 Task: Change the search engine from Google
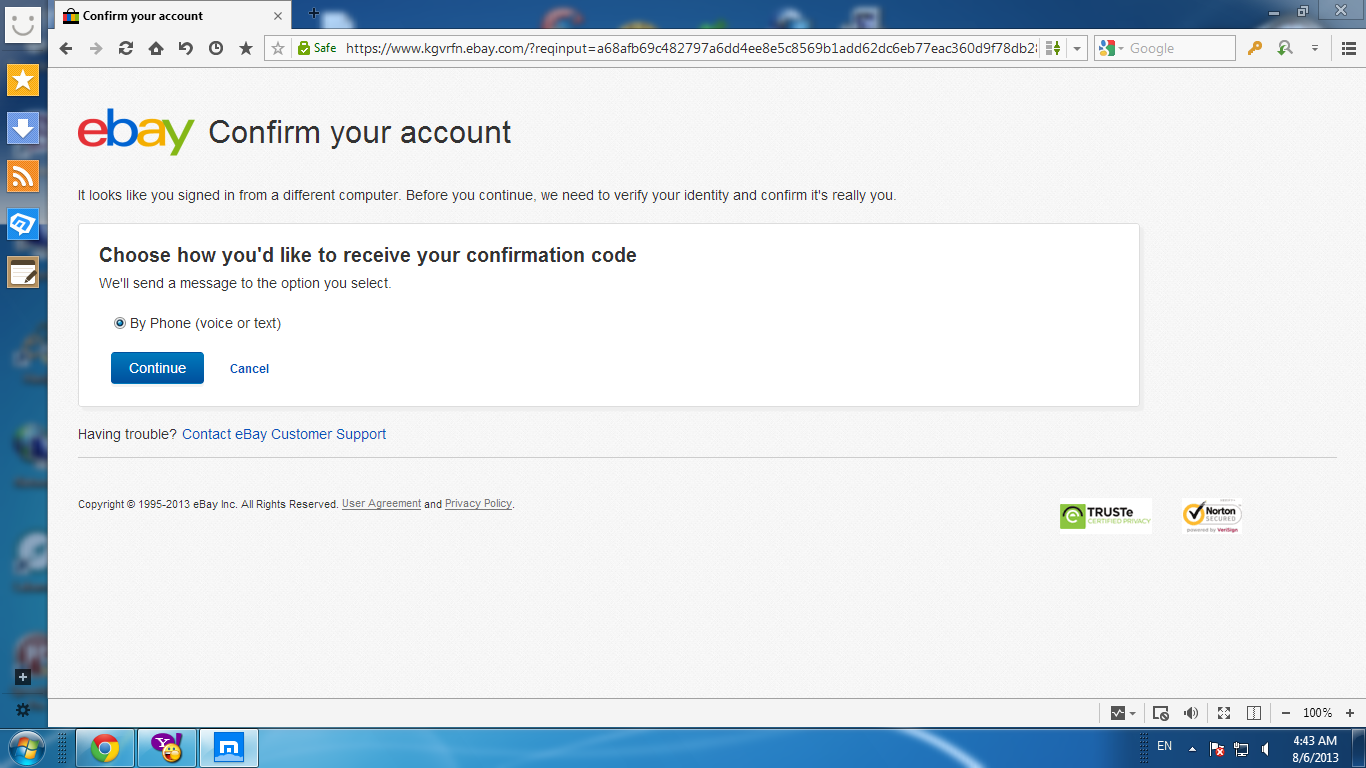pyautogui.click(x=1110, y=48)
